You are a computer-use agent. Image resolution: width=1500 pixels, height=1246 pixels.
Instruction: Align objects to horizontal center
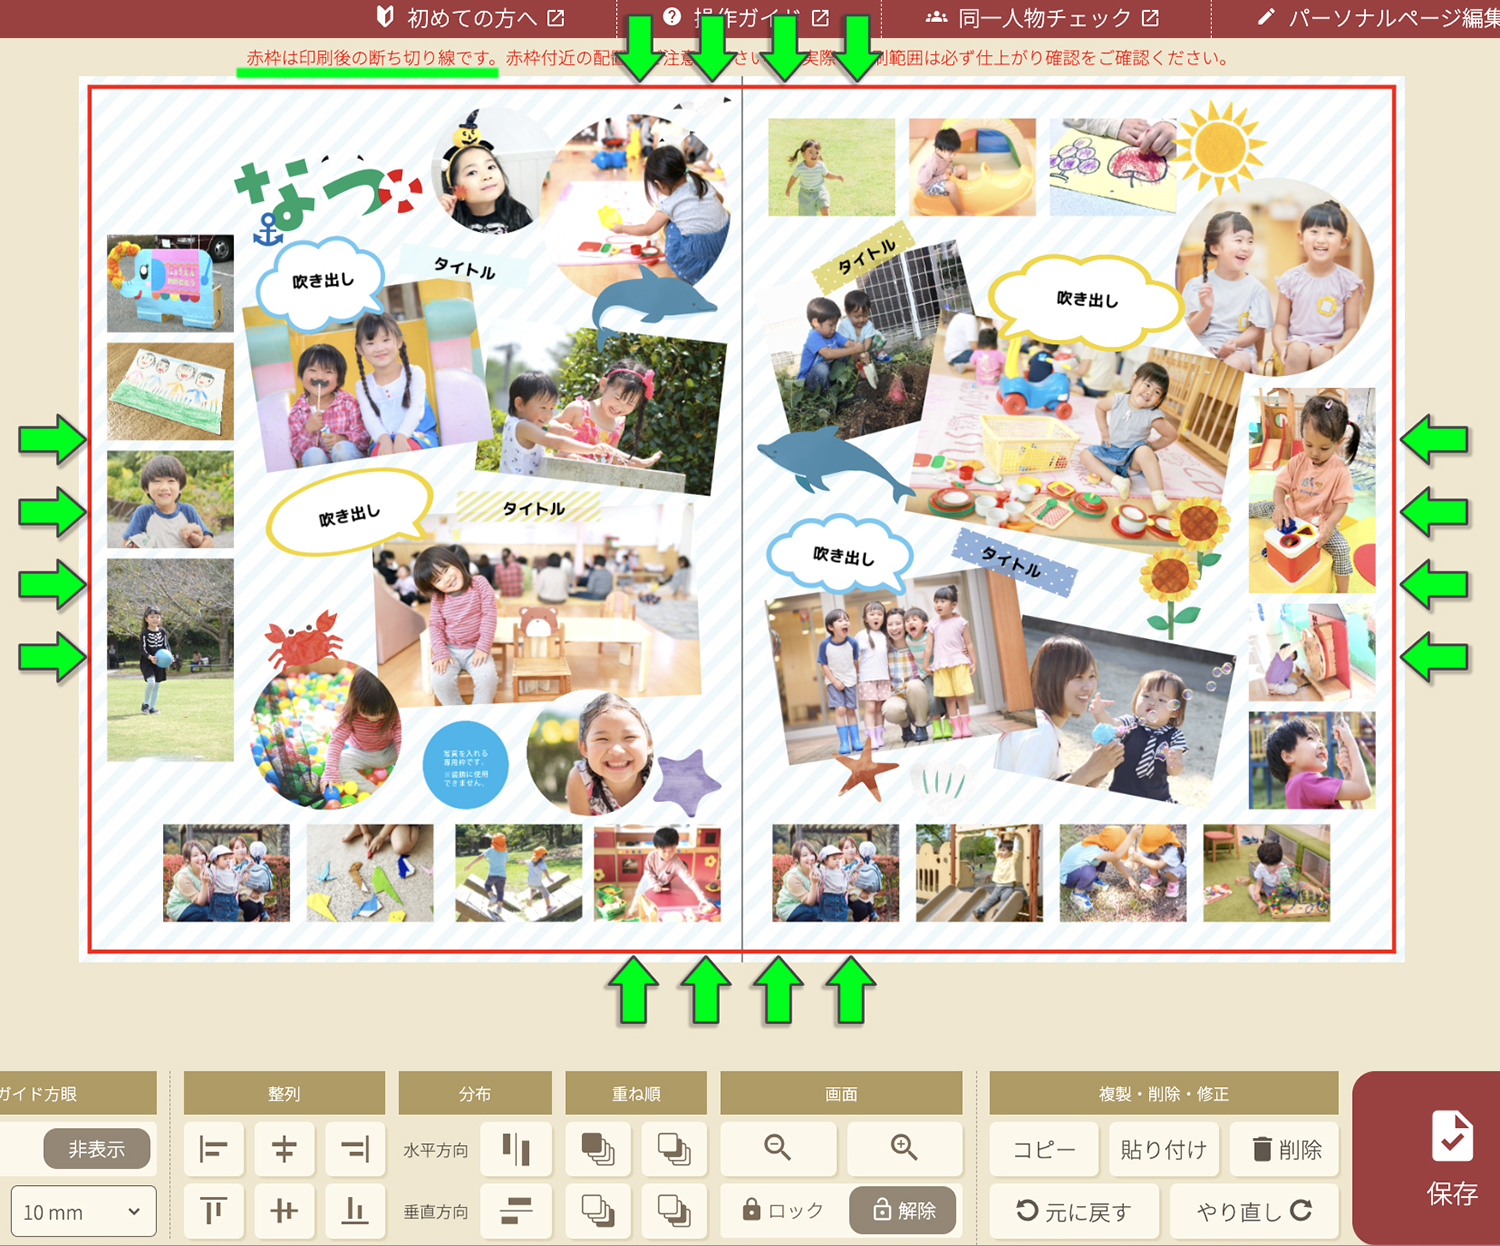point(284,1149)
